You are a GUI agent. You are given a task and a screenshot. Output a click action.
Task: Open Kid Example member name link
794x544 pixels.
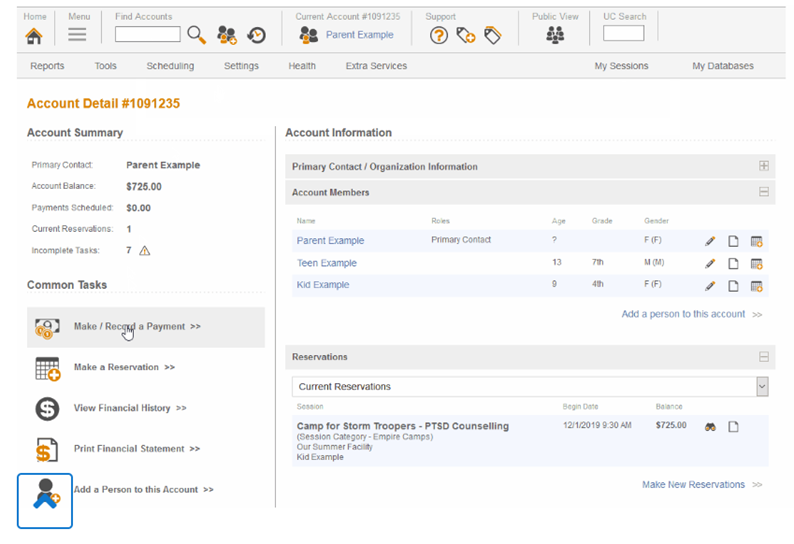[x=323, y=285]
